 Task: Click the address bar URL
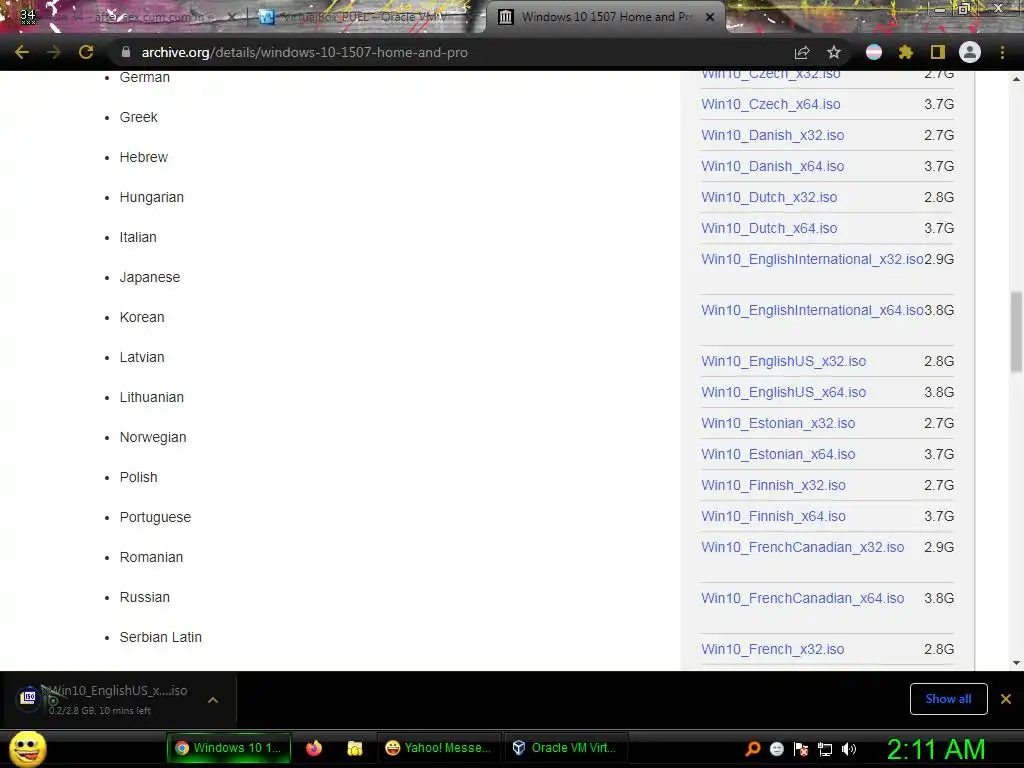point(304,52)
